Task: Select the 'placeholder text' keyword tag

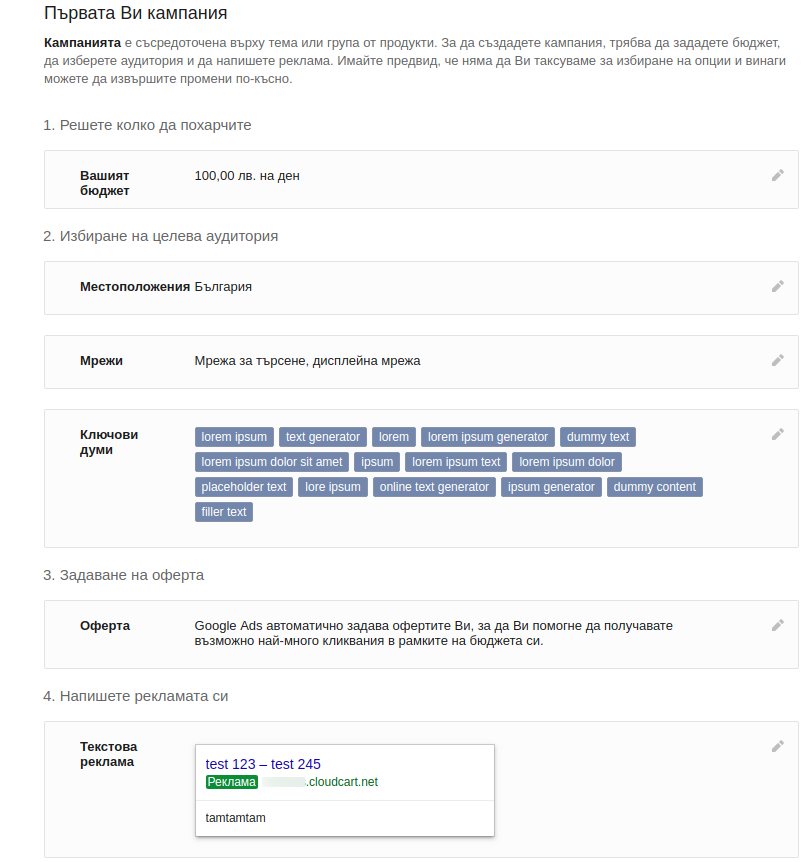Action: click(244, 487)
